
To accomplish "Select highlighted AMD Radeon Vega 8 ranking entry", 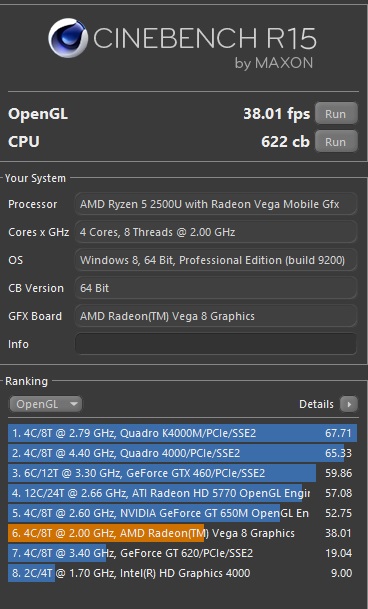I will (x=182, y=533).
